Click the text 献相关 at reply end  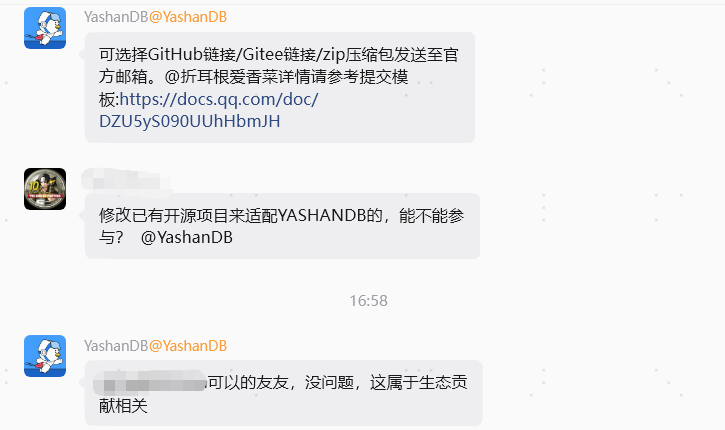tap(123, 405)
